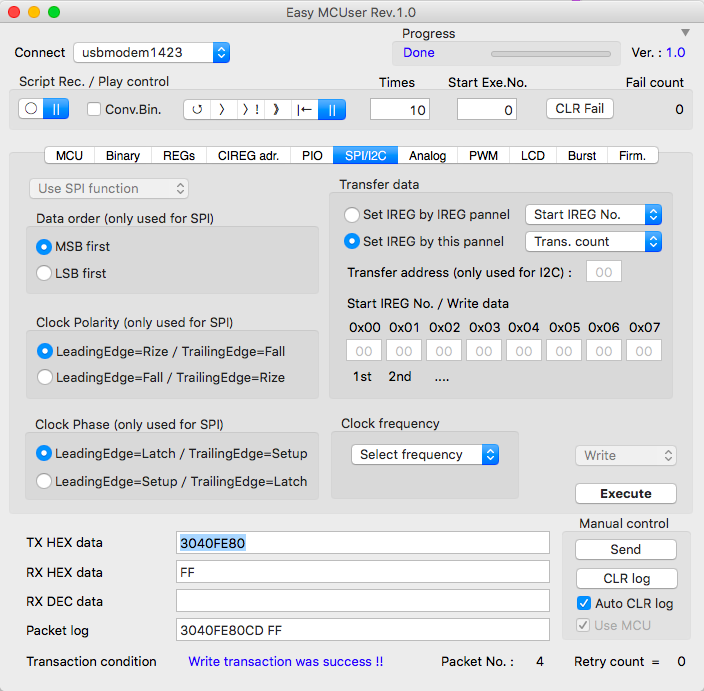This screenshot has width=704, height=691.
Task: Toggle the Auto CLR log checkbox
Action: [584, 603]
